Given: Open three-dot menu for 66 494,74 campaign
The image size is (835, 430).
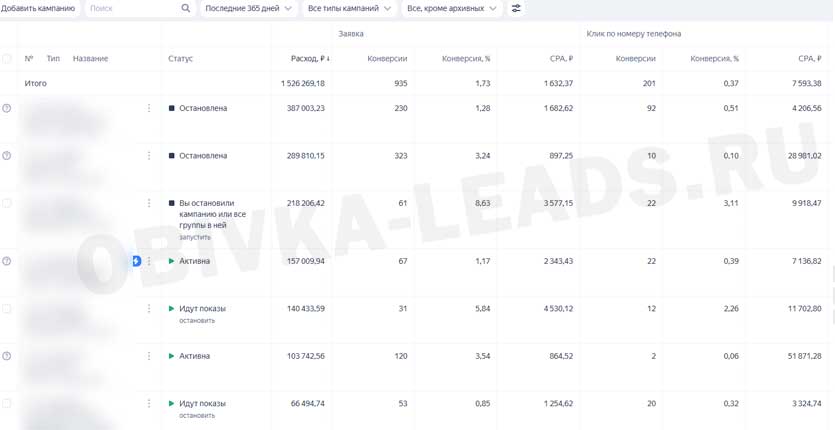Looking at the screenshot, I should click(149, 404).
